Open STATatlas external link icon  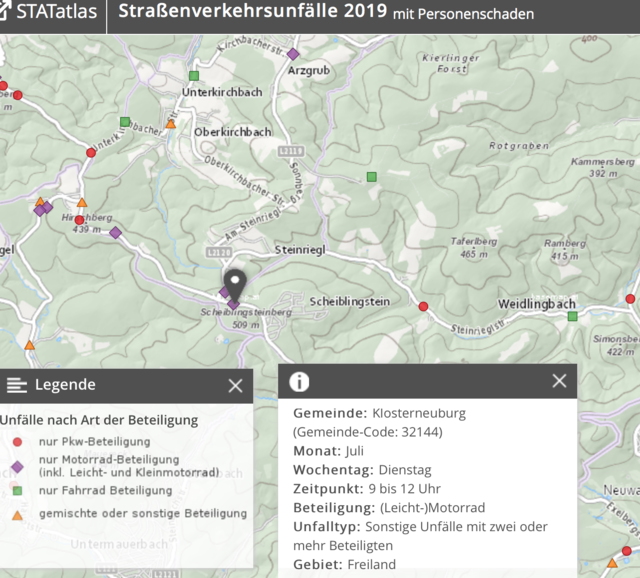tap(3, 11)
